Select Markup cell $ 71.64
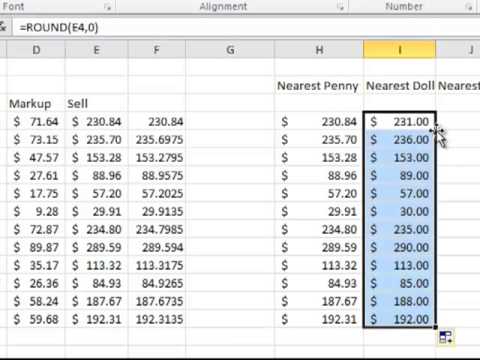 [36, 122]
